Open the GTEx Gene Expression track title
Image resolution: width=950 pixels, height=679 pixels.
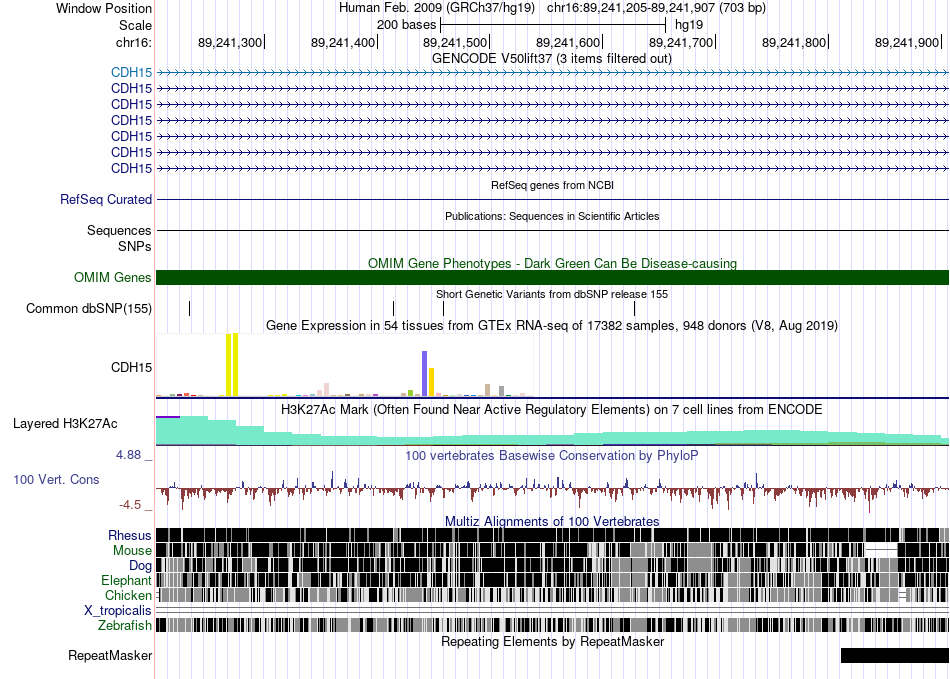point(552,326)
